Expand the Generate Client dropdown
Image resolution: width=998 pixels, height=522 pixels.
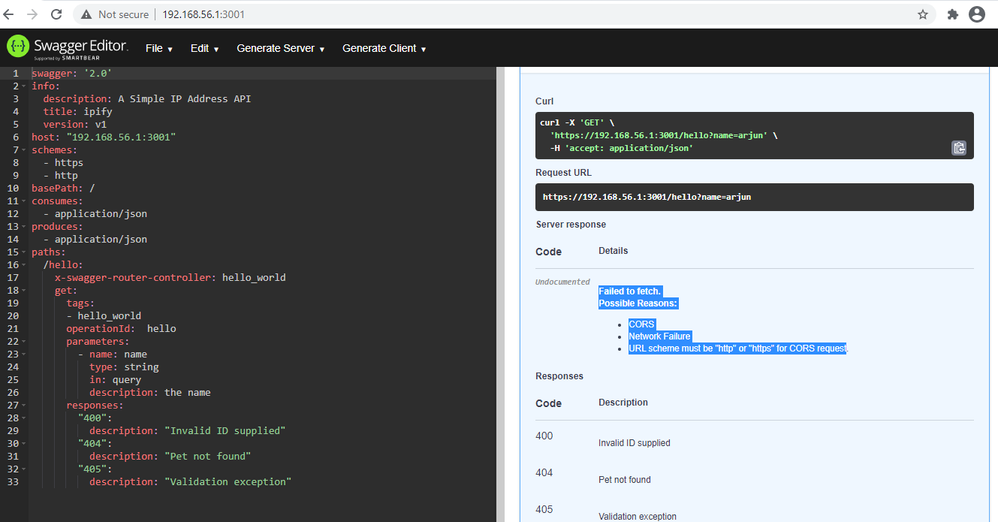click(384, 48)
